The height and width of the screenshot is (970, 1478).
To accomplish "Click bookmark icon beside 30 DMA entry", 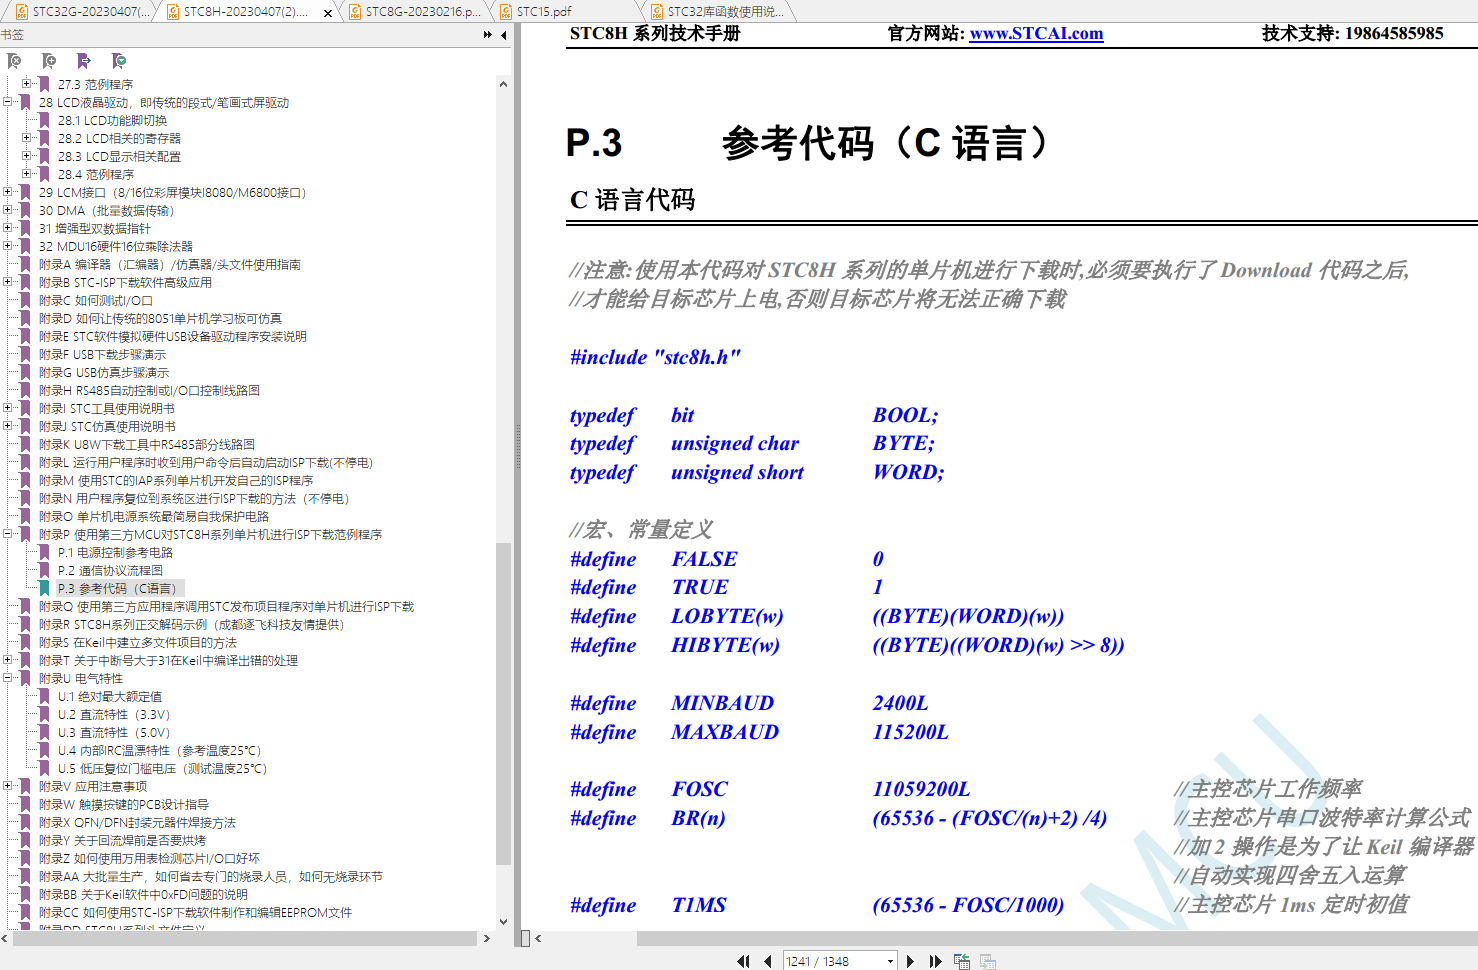I will 25,210.
